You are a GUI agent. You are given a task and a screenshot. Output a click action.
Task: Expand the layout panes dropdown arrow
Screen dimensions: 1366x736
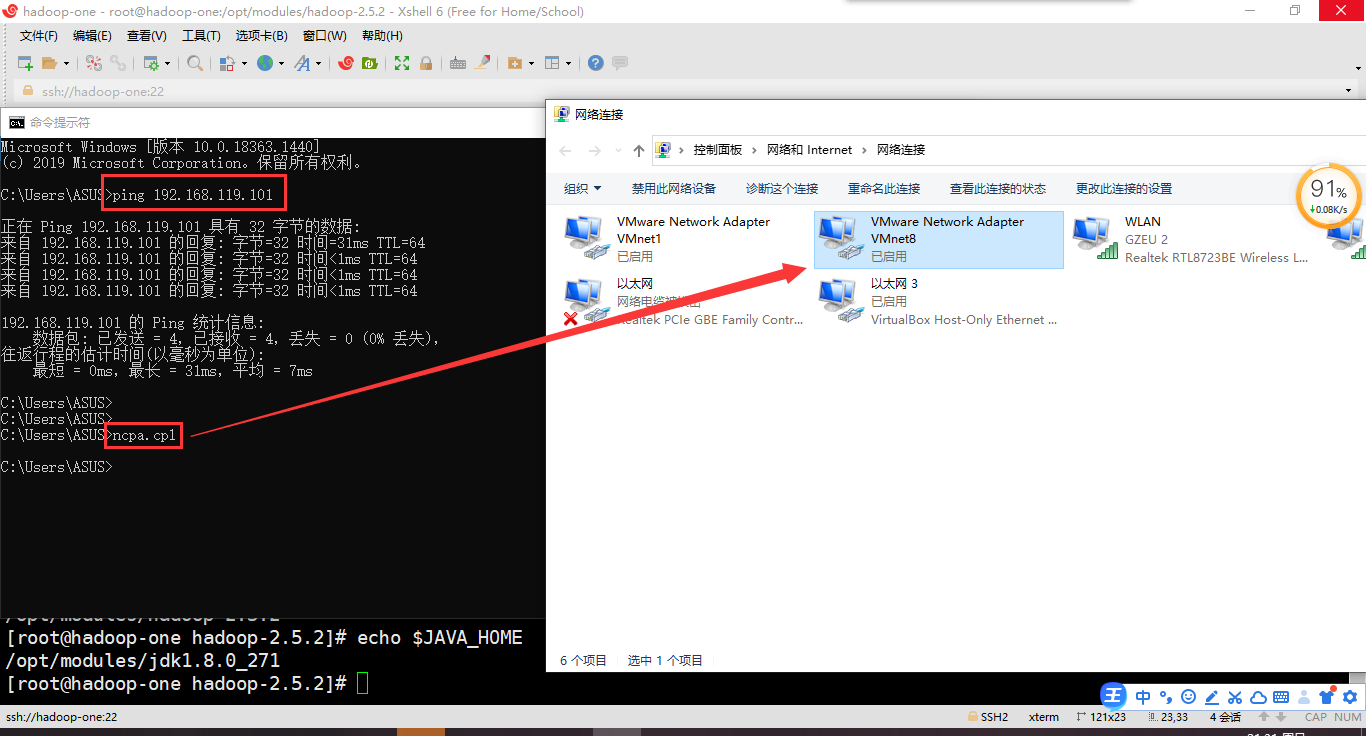[x=568, y=63]
